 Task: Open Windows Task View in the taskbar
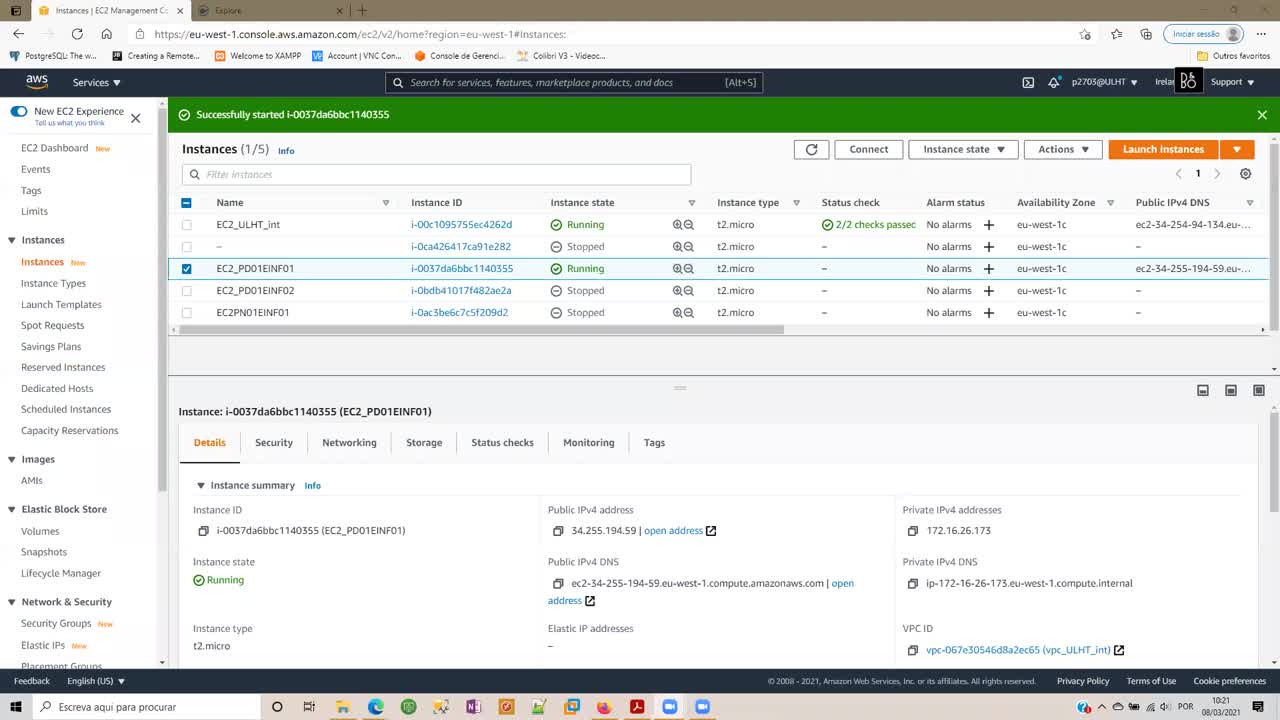(x=309, y=707)
